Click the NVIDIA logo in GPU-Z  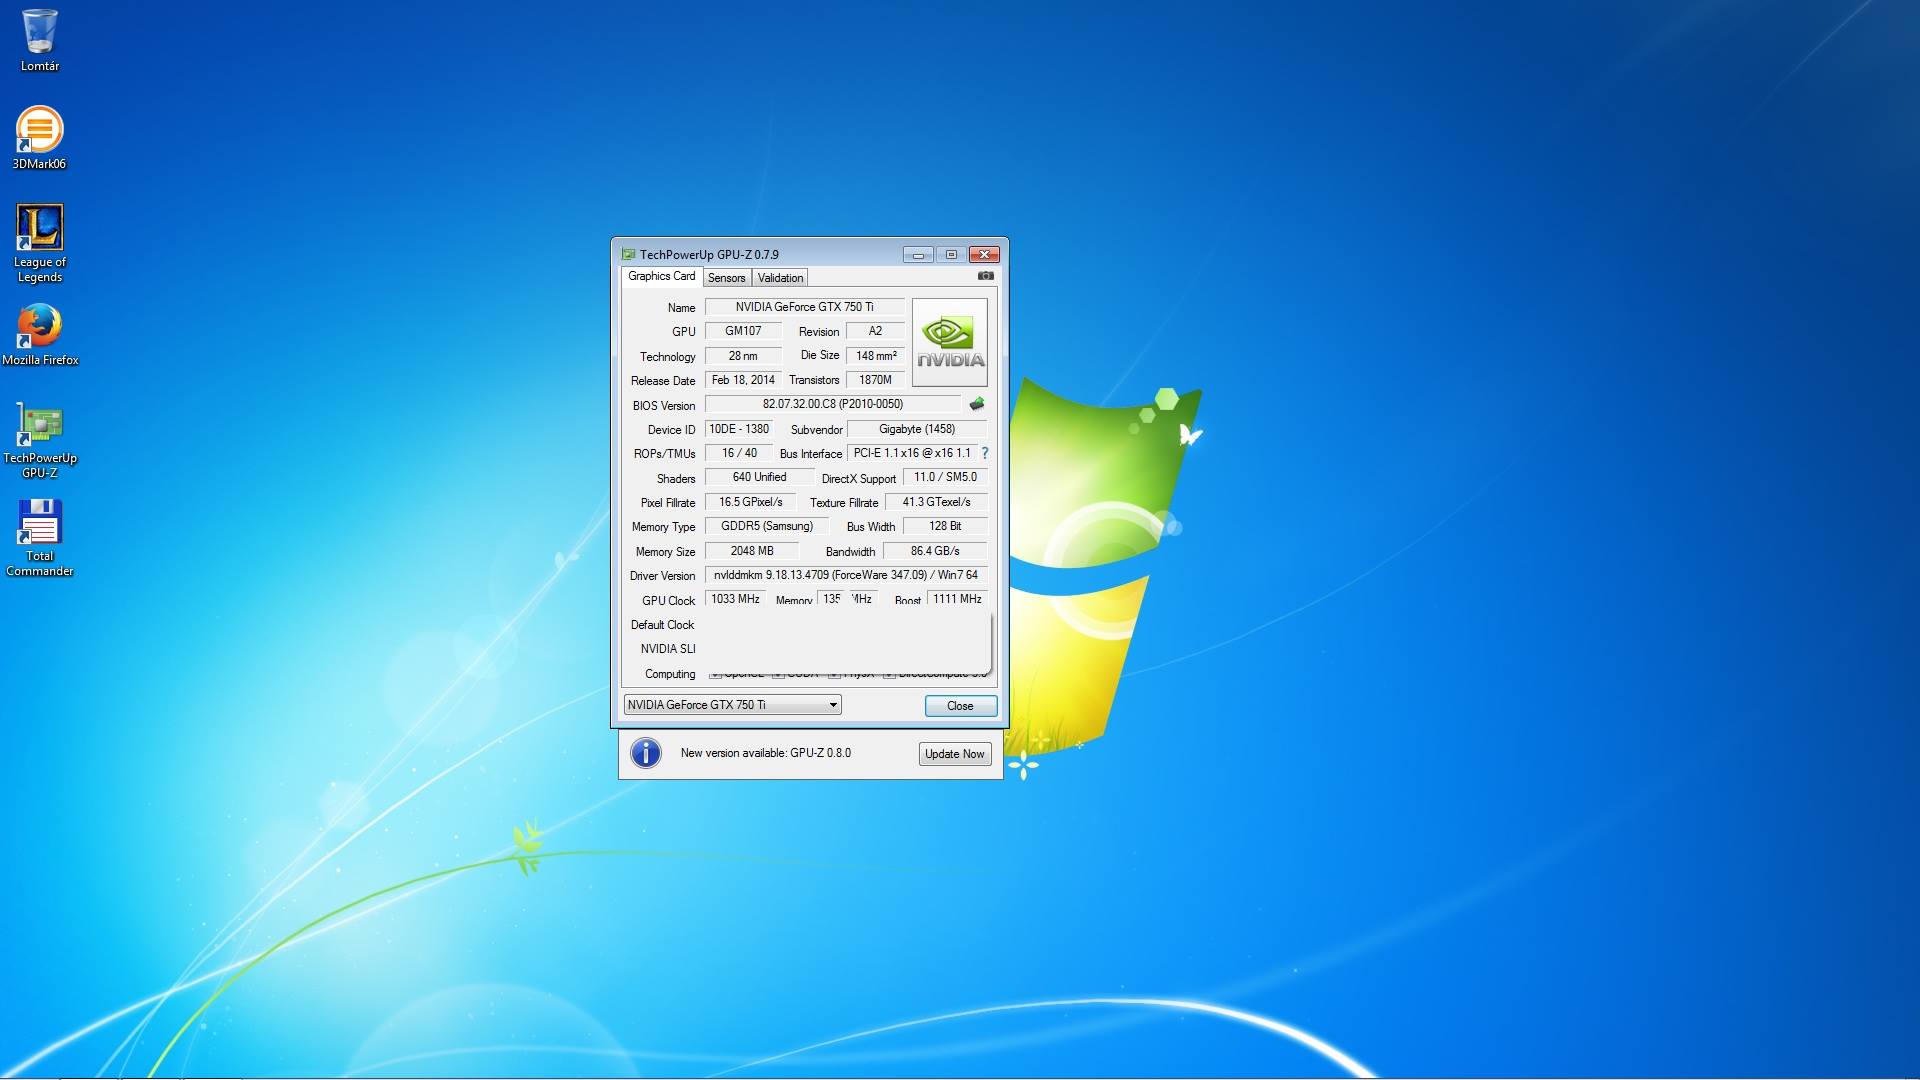pyautogui.click(x=949, y=342)
